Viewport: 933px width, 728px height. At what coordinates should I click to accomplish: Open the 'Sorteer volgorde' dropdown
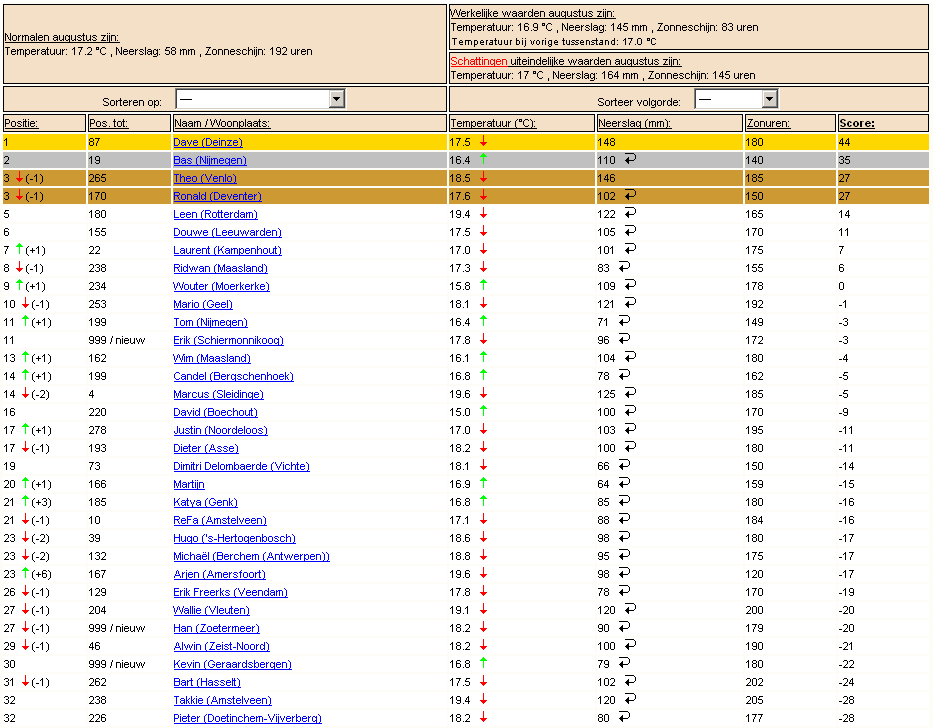point(736,99)
